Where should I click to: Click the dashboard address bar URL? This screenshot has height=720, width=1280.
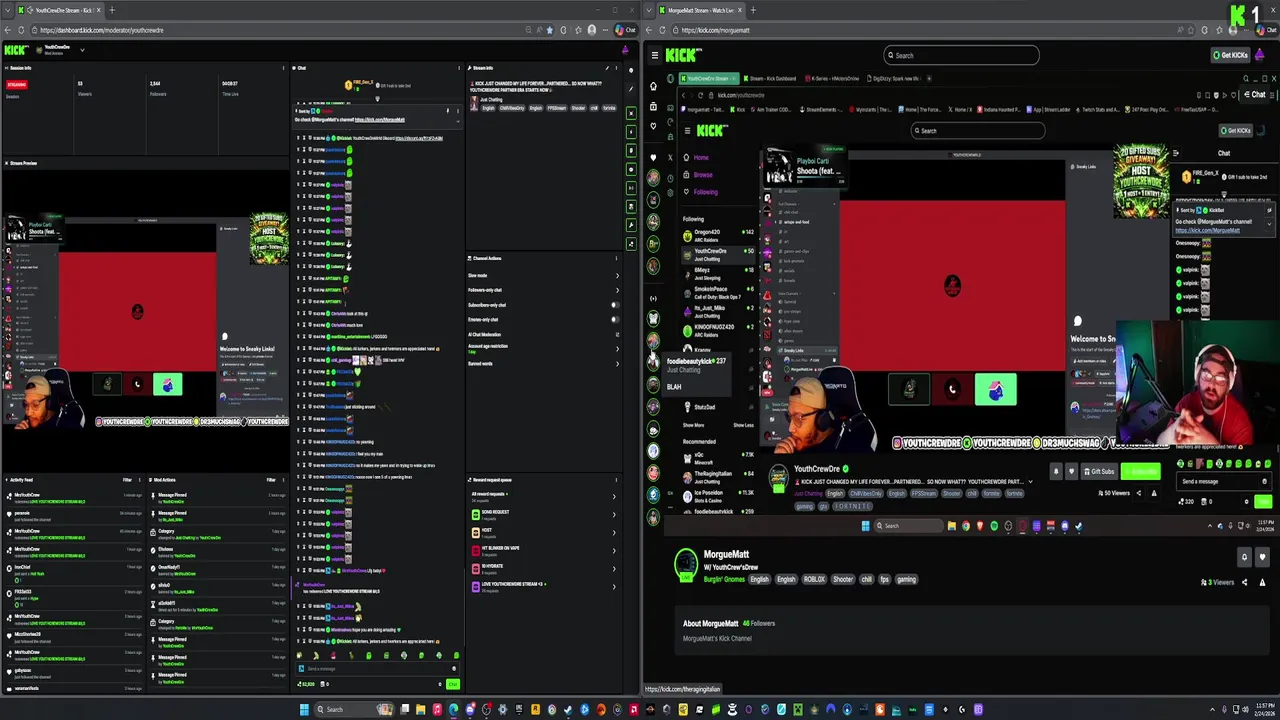click(x=102, y=30)
